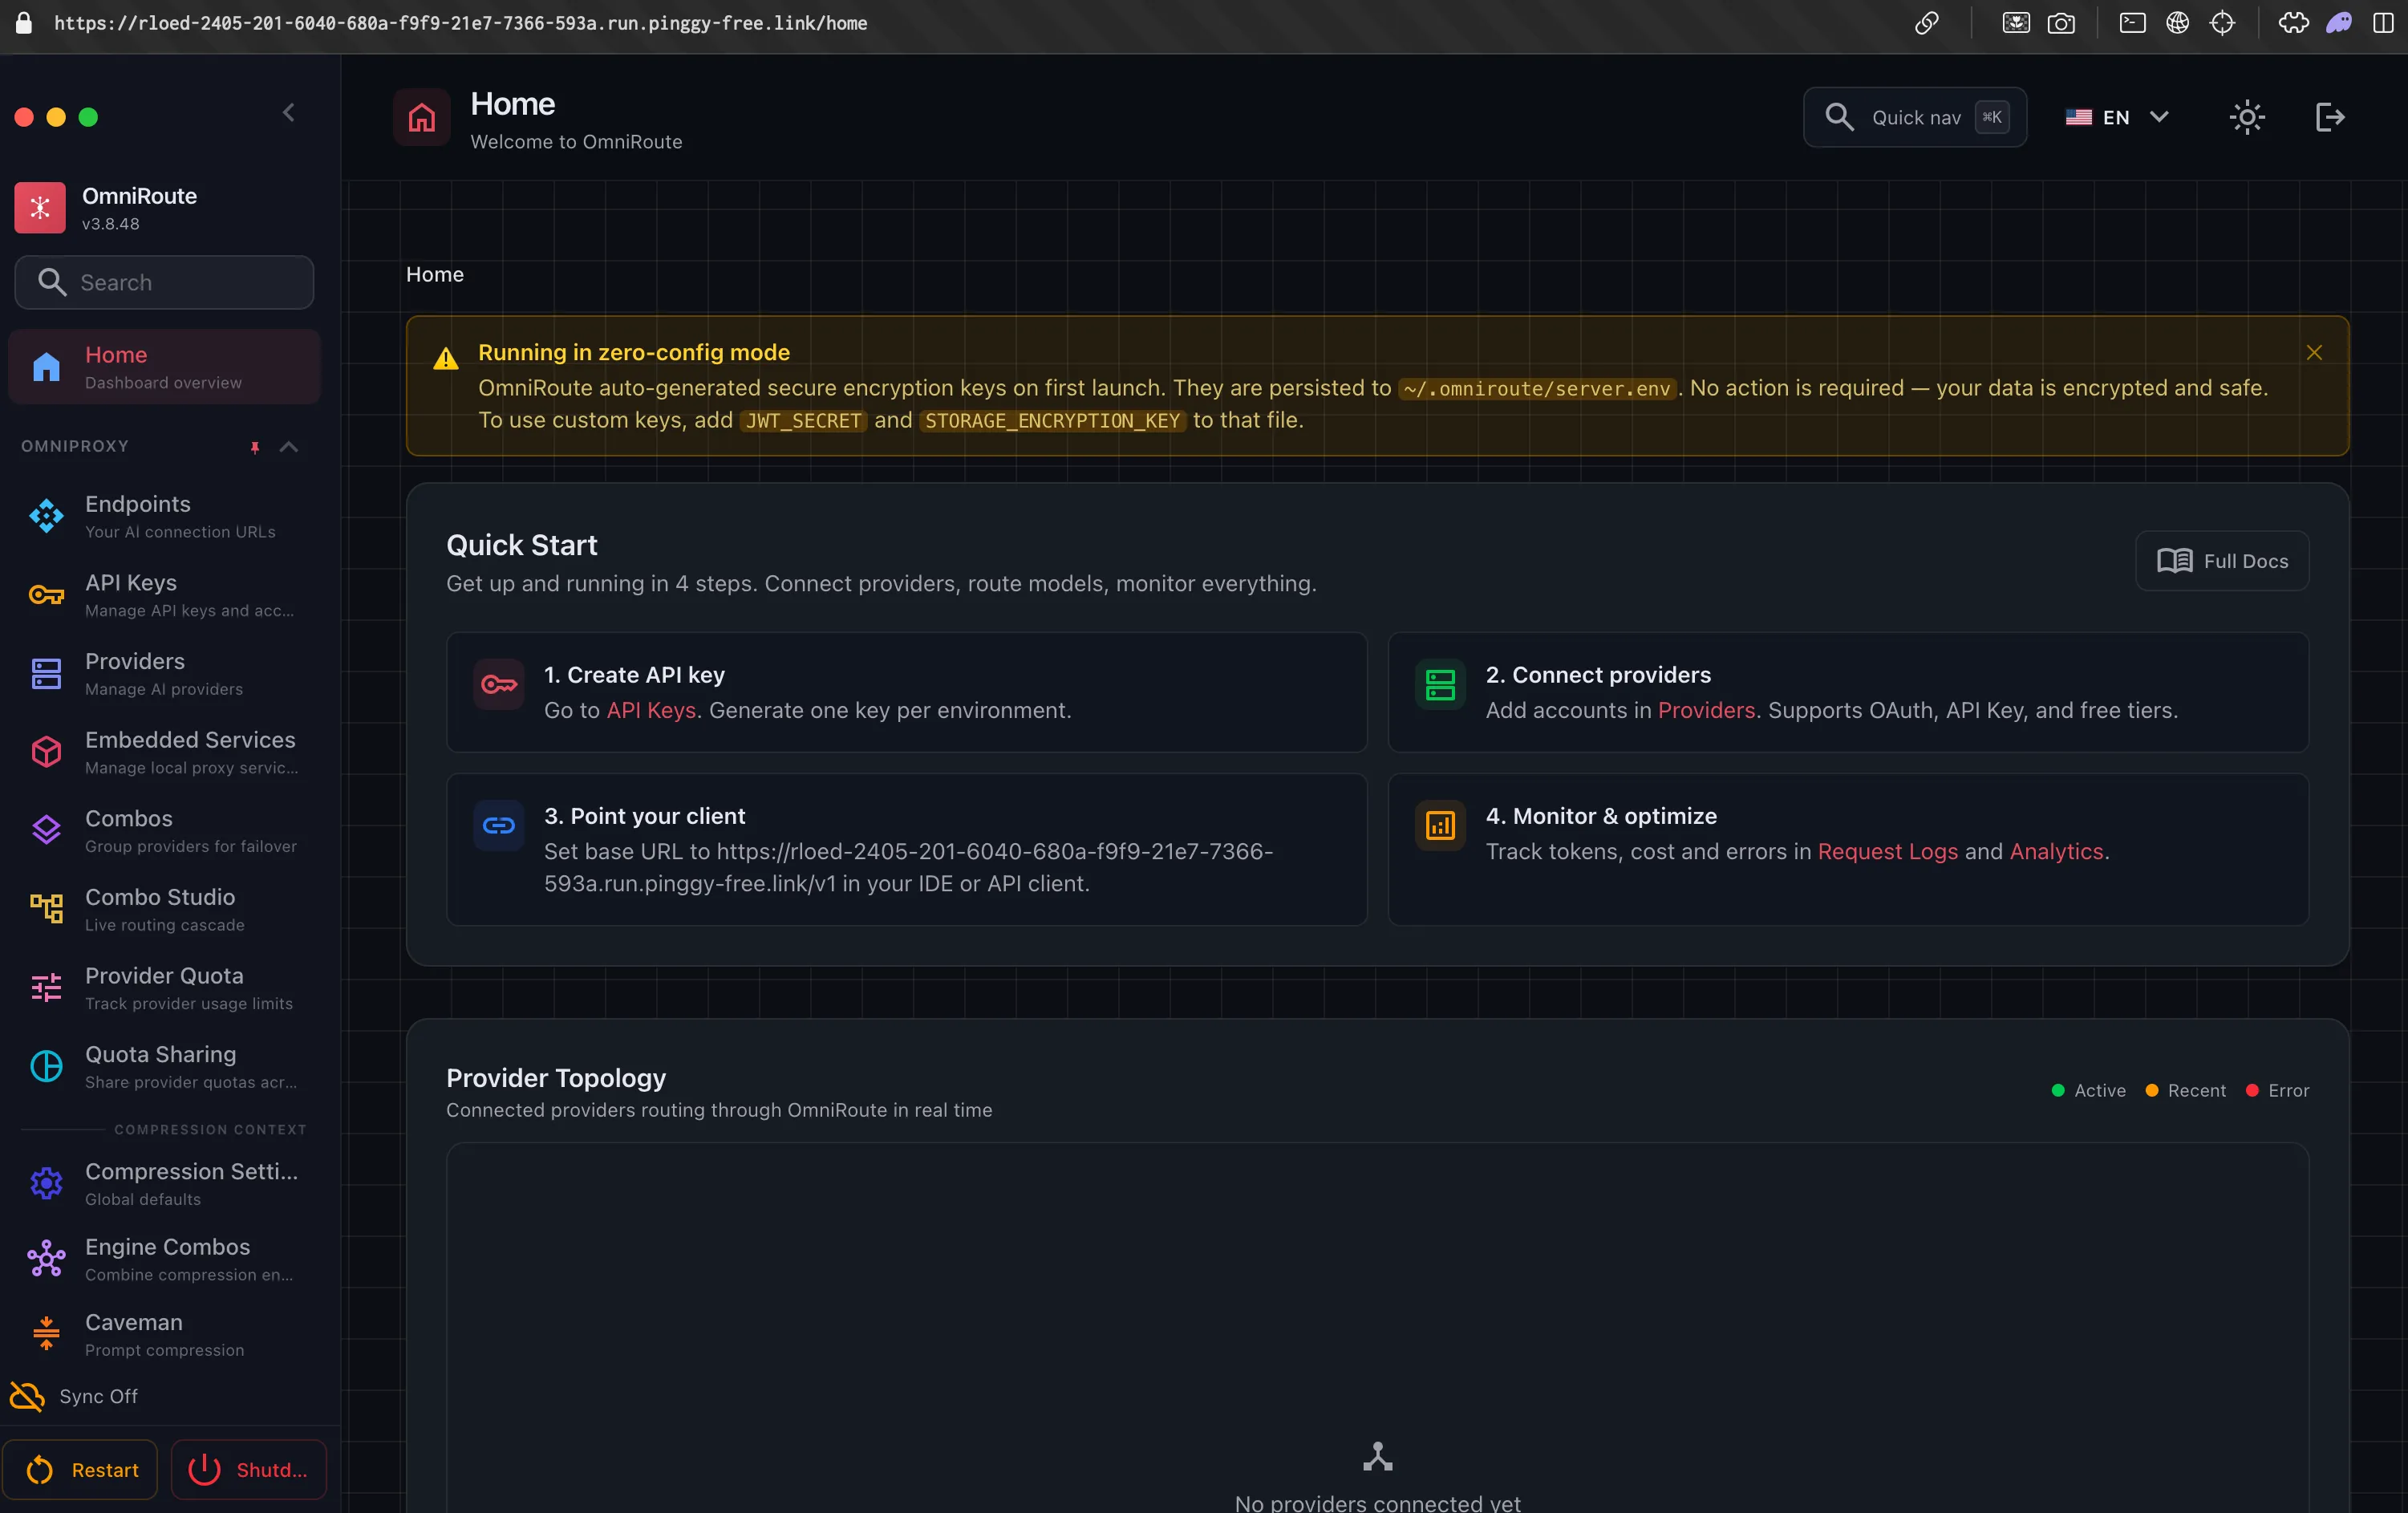Focus the sidebar Search field
Viewport: 2408px width, 1513px height.
164,282
